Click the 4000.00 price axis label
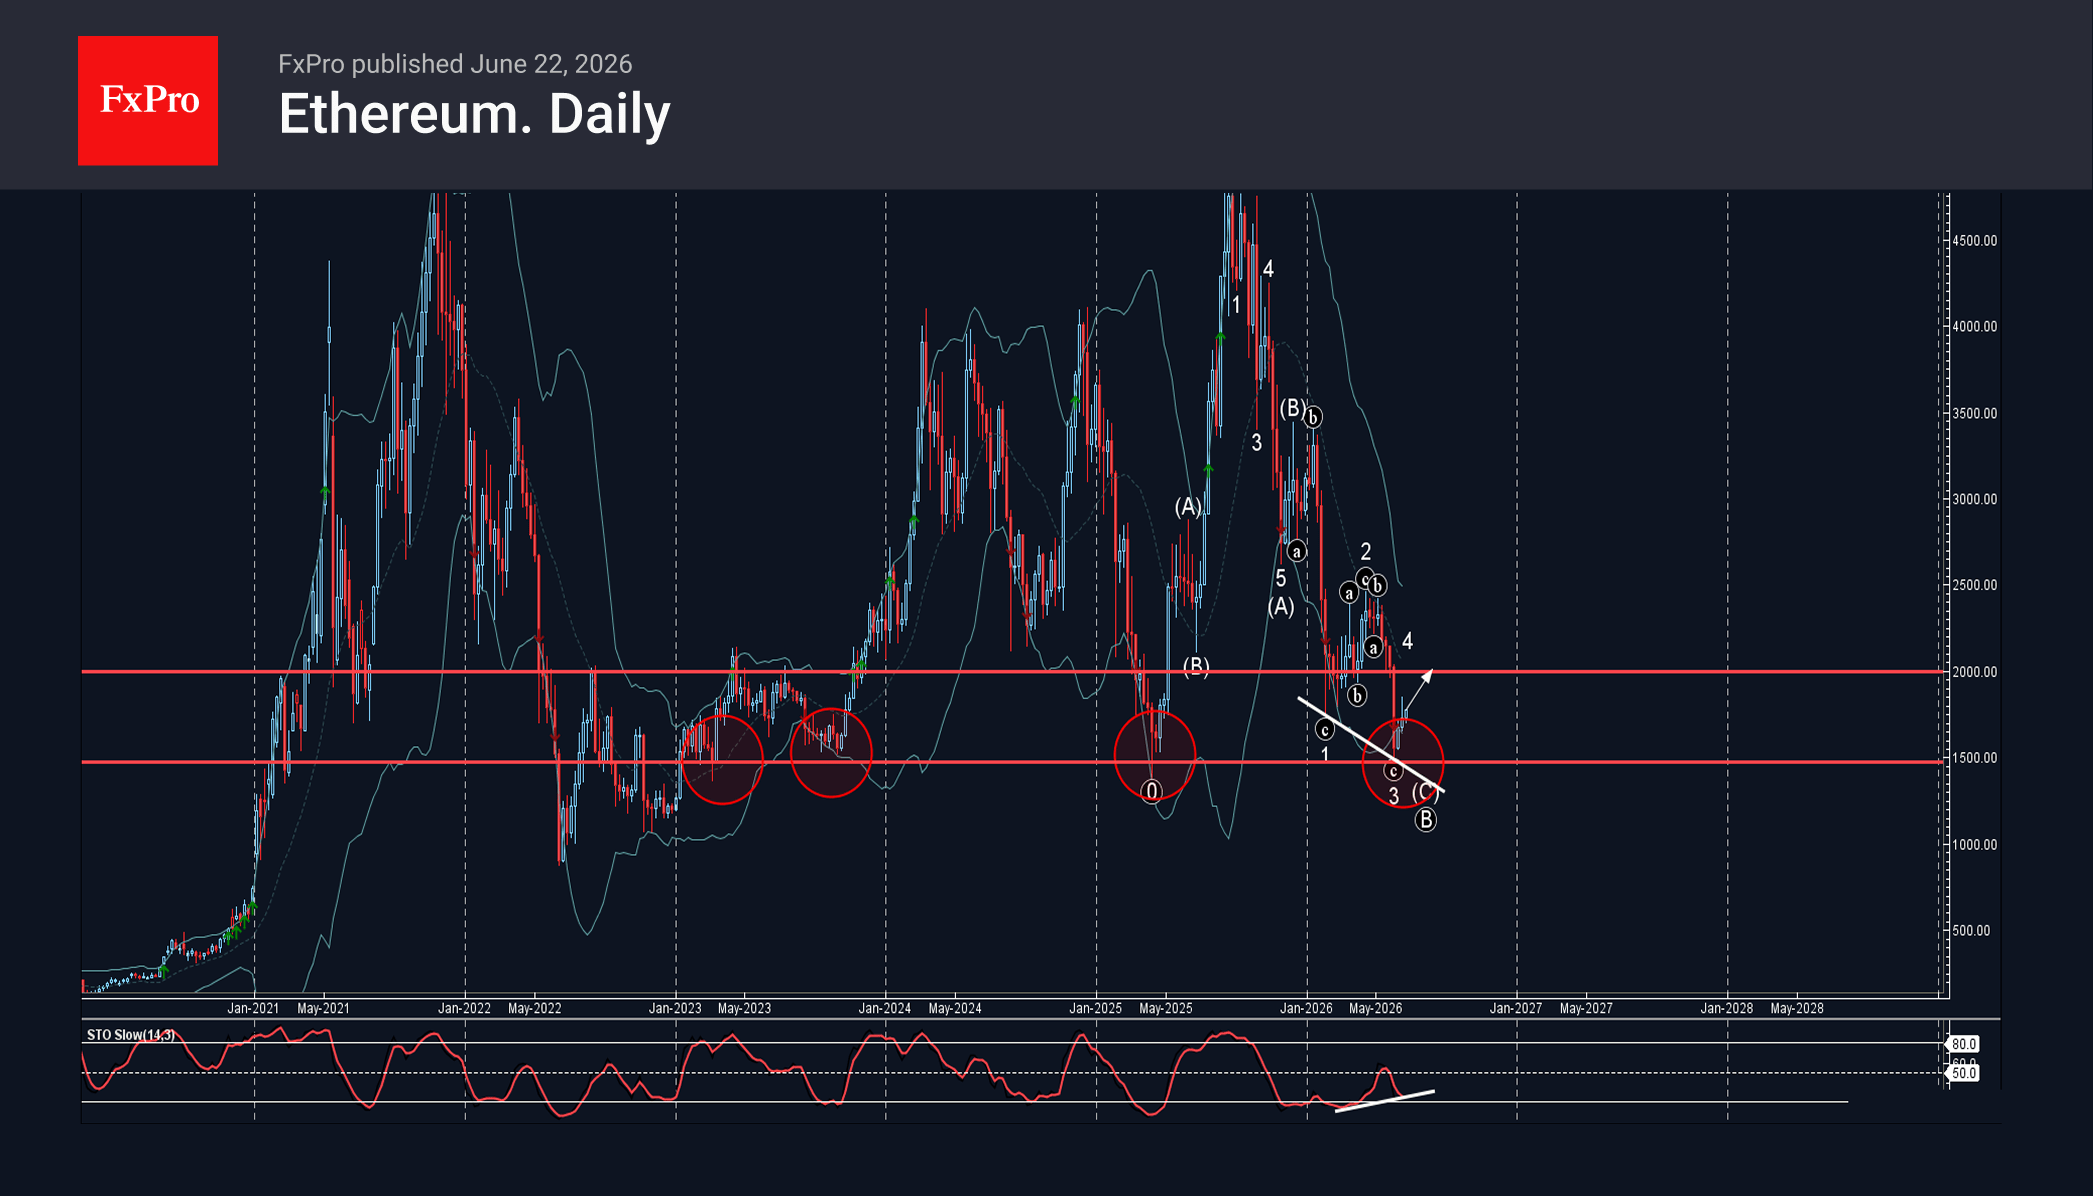Image resolution: width=2093 pixels, height=1196 pixels. click(1974, 327)
